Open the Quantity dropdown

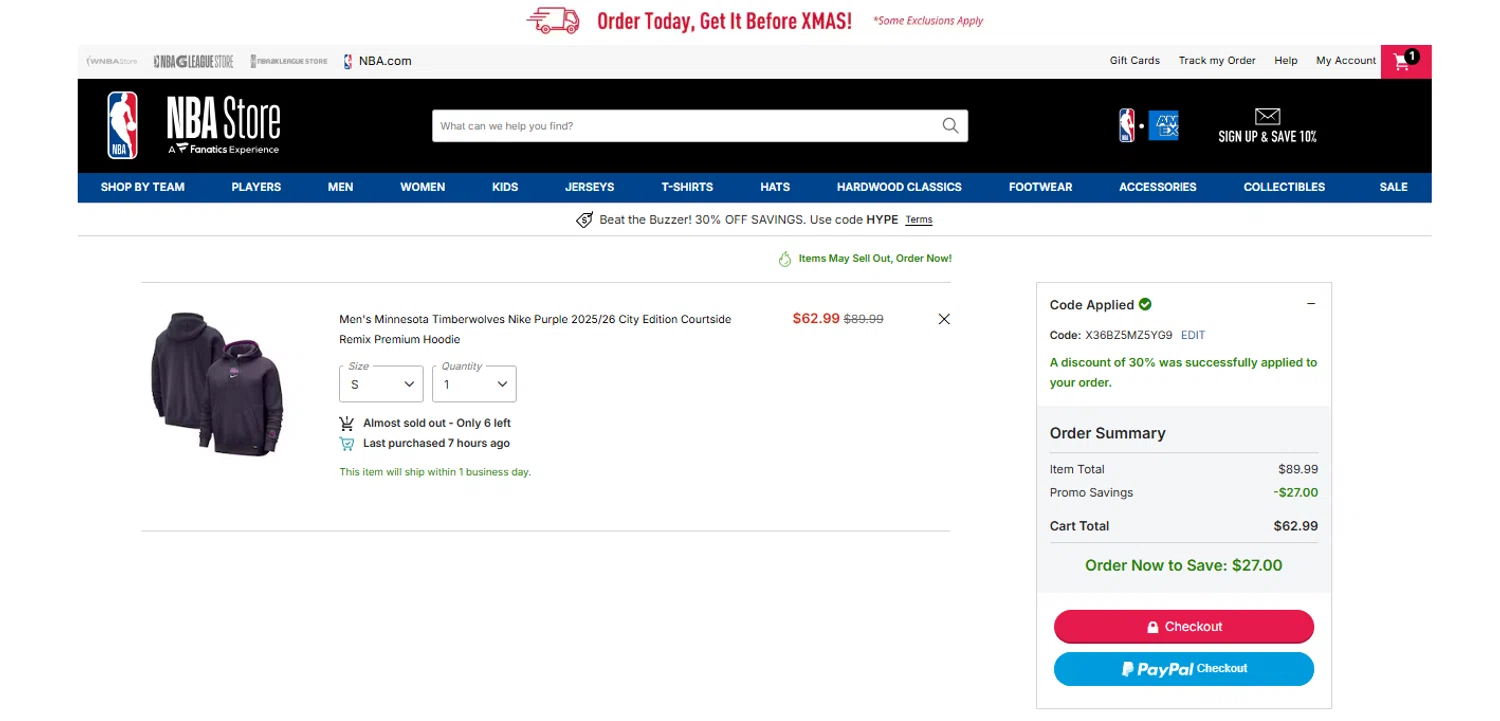pos(474,384)
